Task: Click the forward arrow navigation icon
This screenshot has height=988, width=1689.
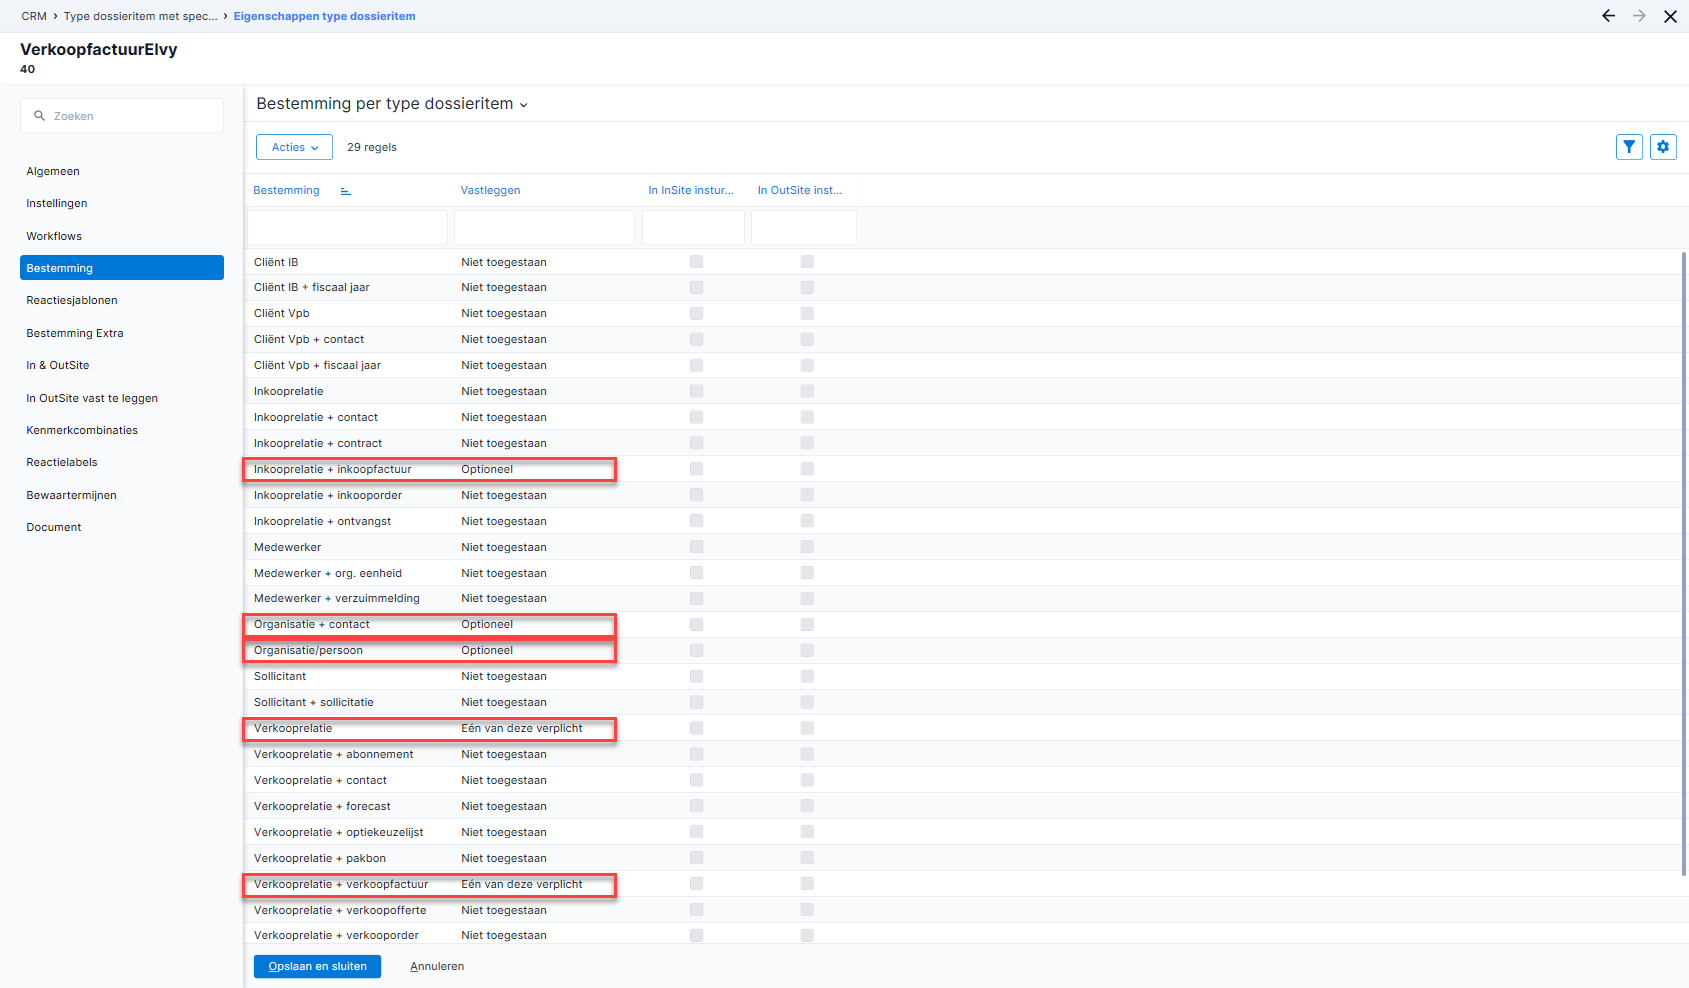Action: tap(1639, 16)
